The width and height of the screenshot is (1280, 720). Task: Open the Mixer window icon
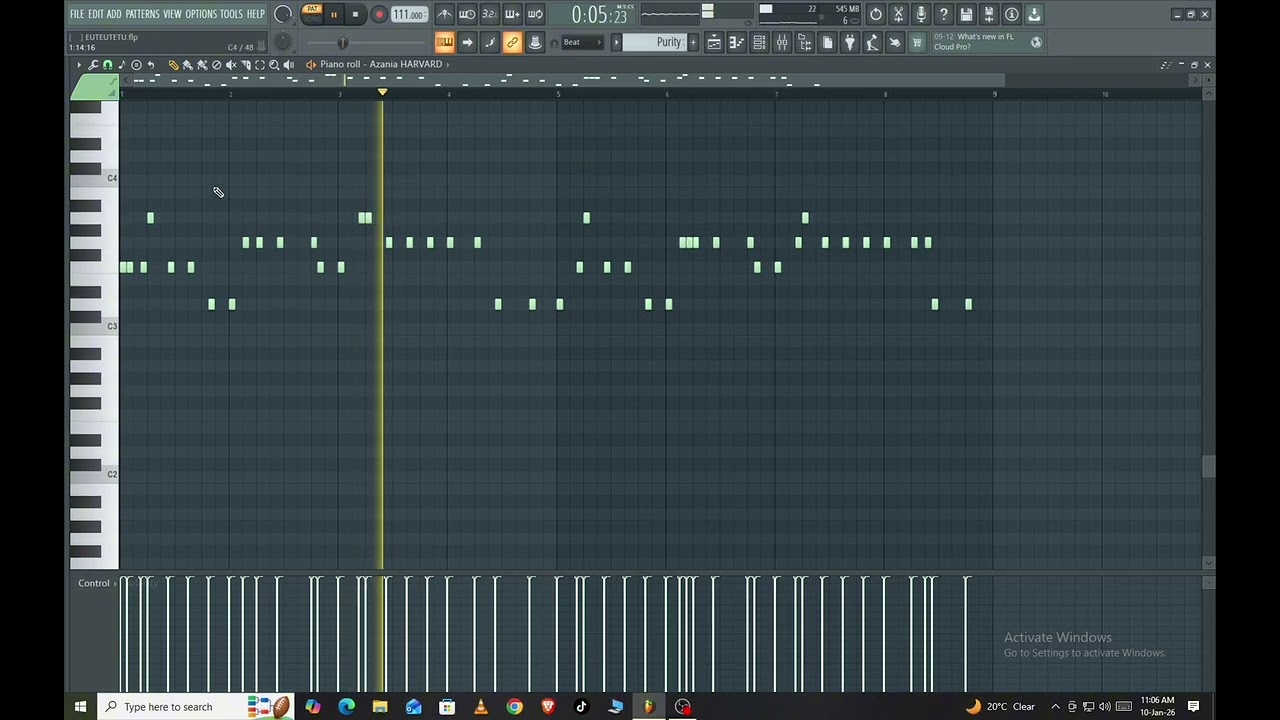click(x=782, y=42)
